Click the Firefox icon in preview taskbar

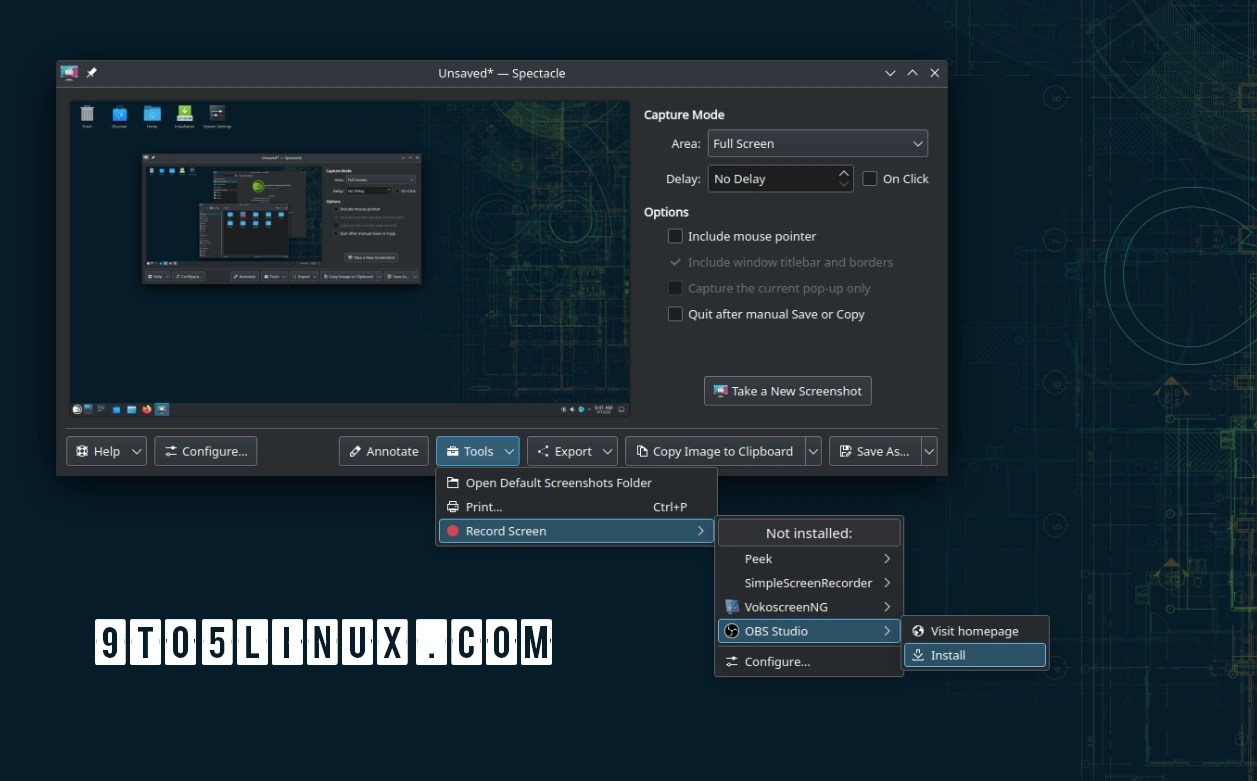coord(147,409)
